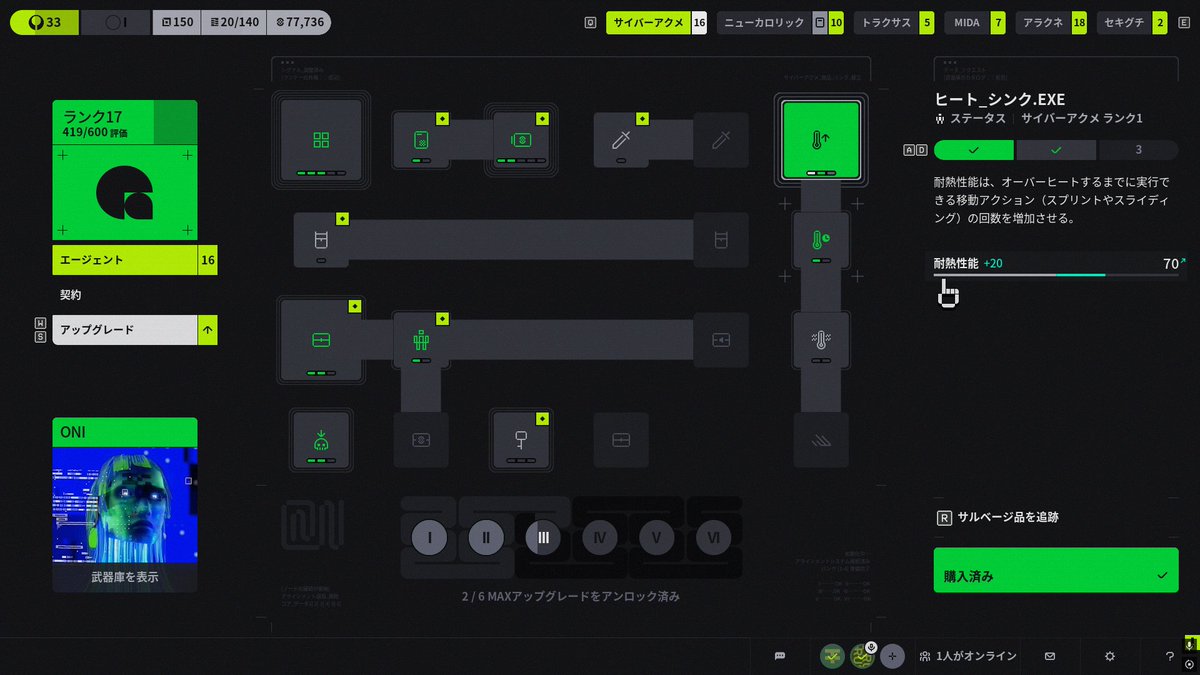Click the green microphone indicator in corner
This screenshot has height=675, width=1200.
pos(1190,643)
